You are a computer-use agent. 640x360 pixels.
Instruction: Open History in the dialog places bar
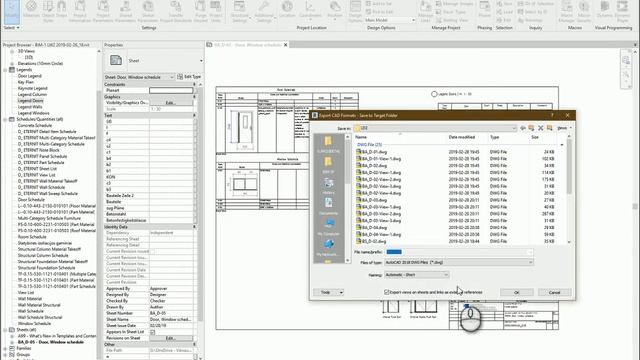[328, 186]
